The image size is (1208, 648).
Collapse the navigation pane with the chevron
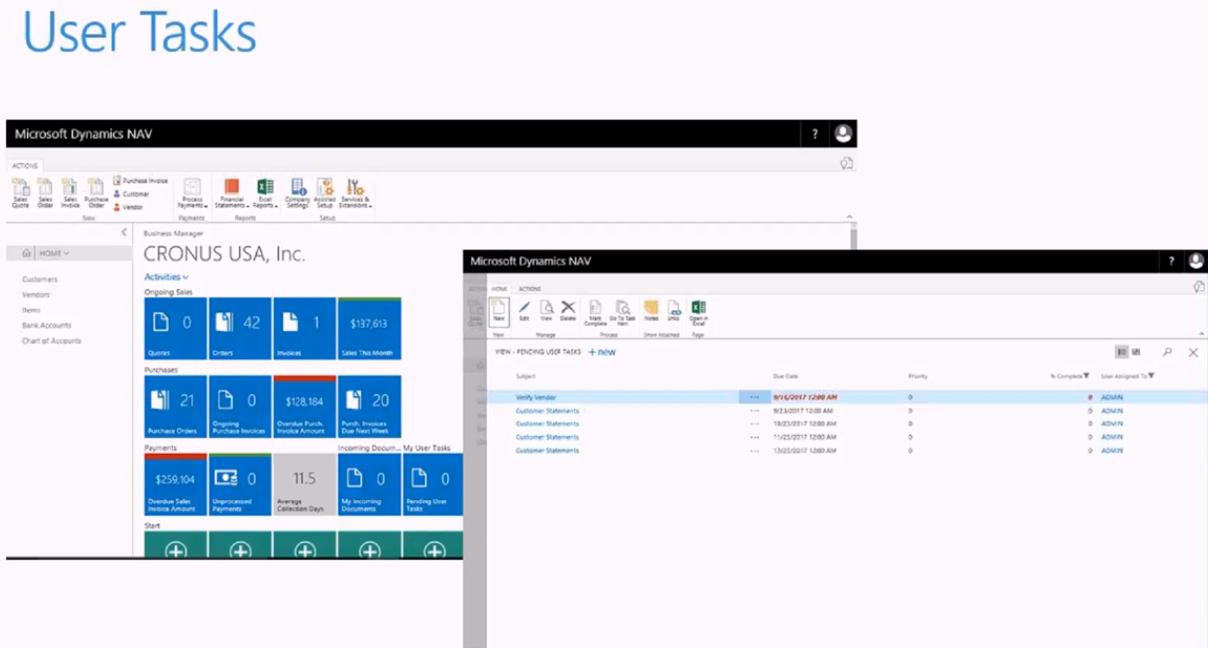click(x=124, y=232)
